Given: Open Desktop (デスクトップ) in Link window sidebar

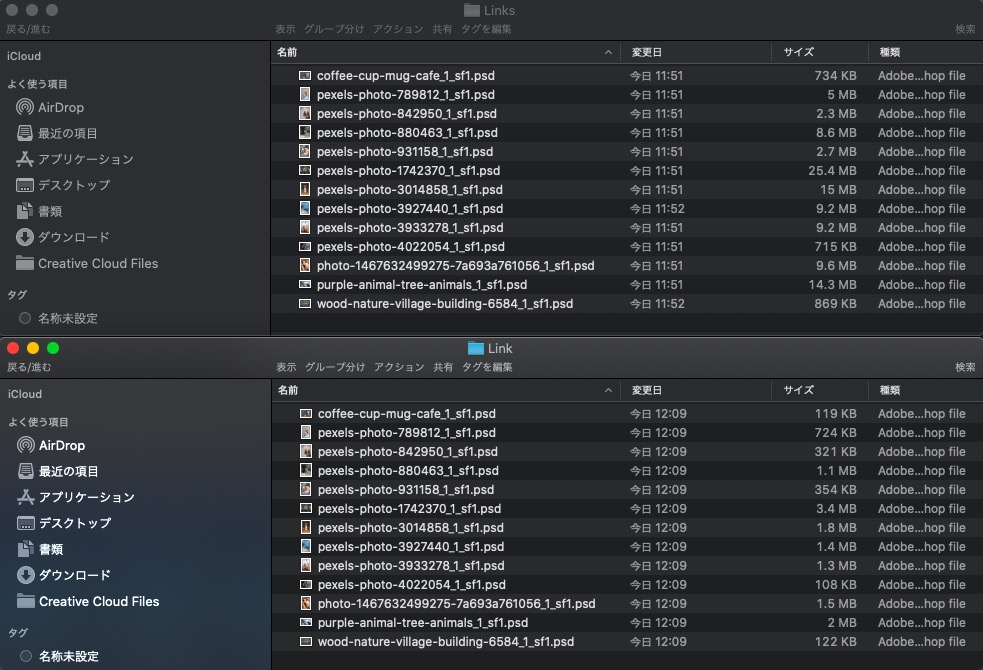Looking at the screenshot, I should click(64, 523).
